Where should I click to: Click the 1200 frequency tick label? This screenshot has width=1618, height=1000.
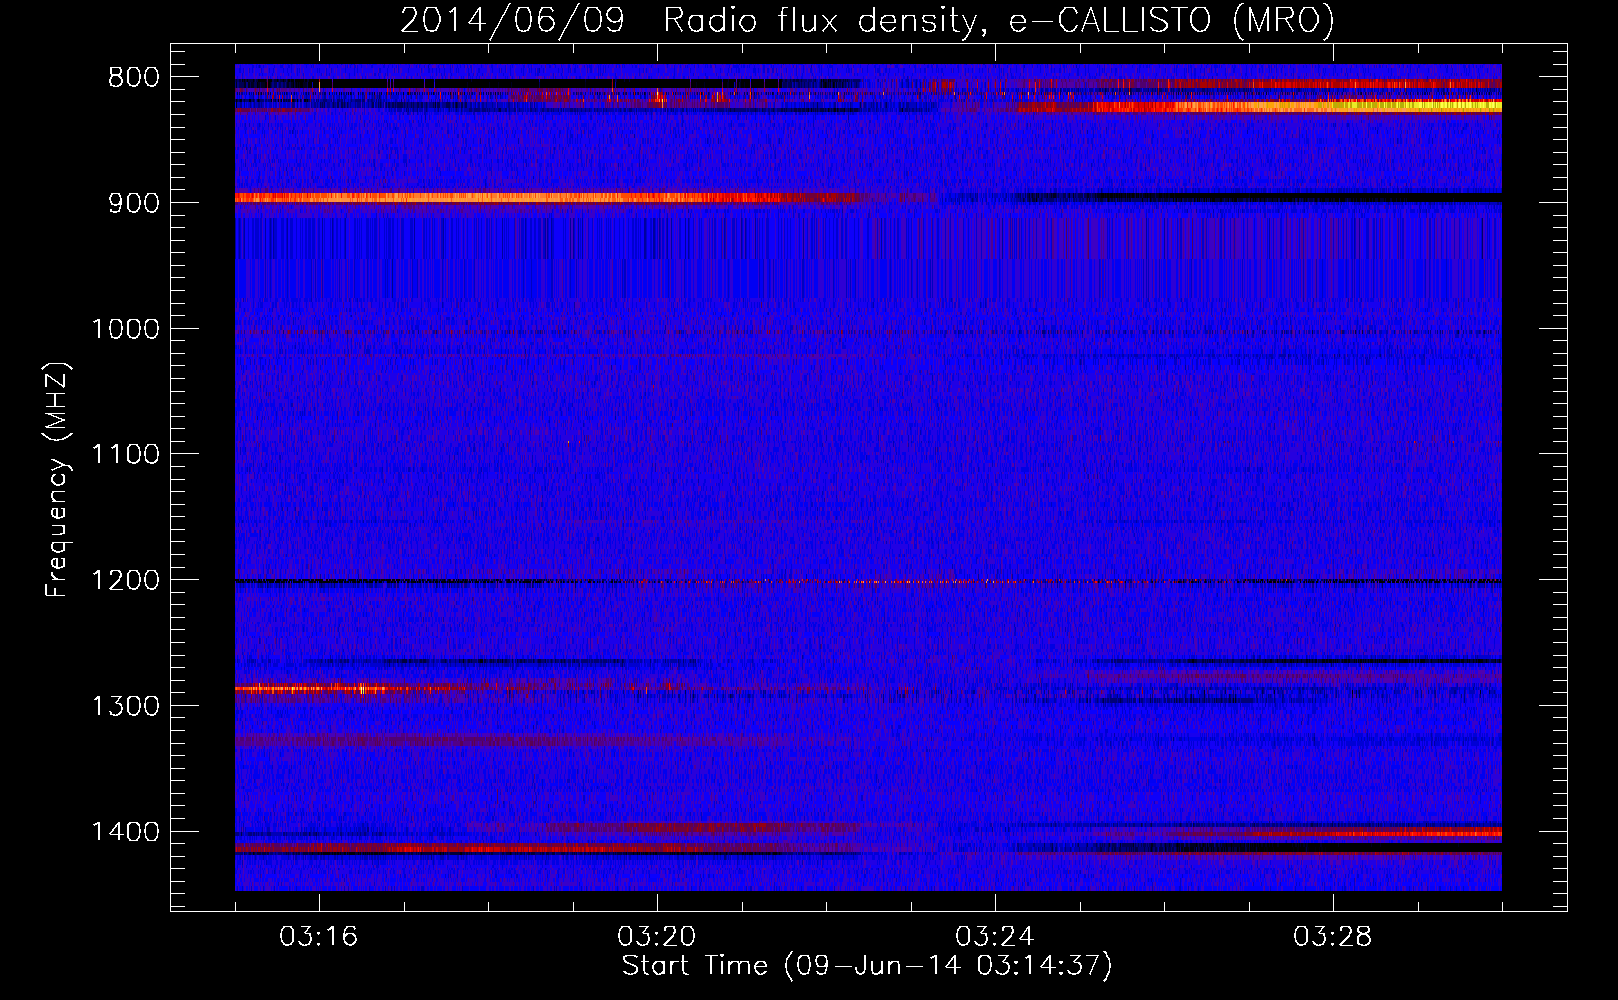pos(125,581)
